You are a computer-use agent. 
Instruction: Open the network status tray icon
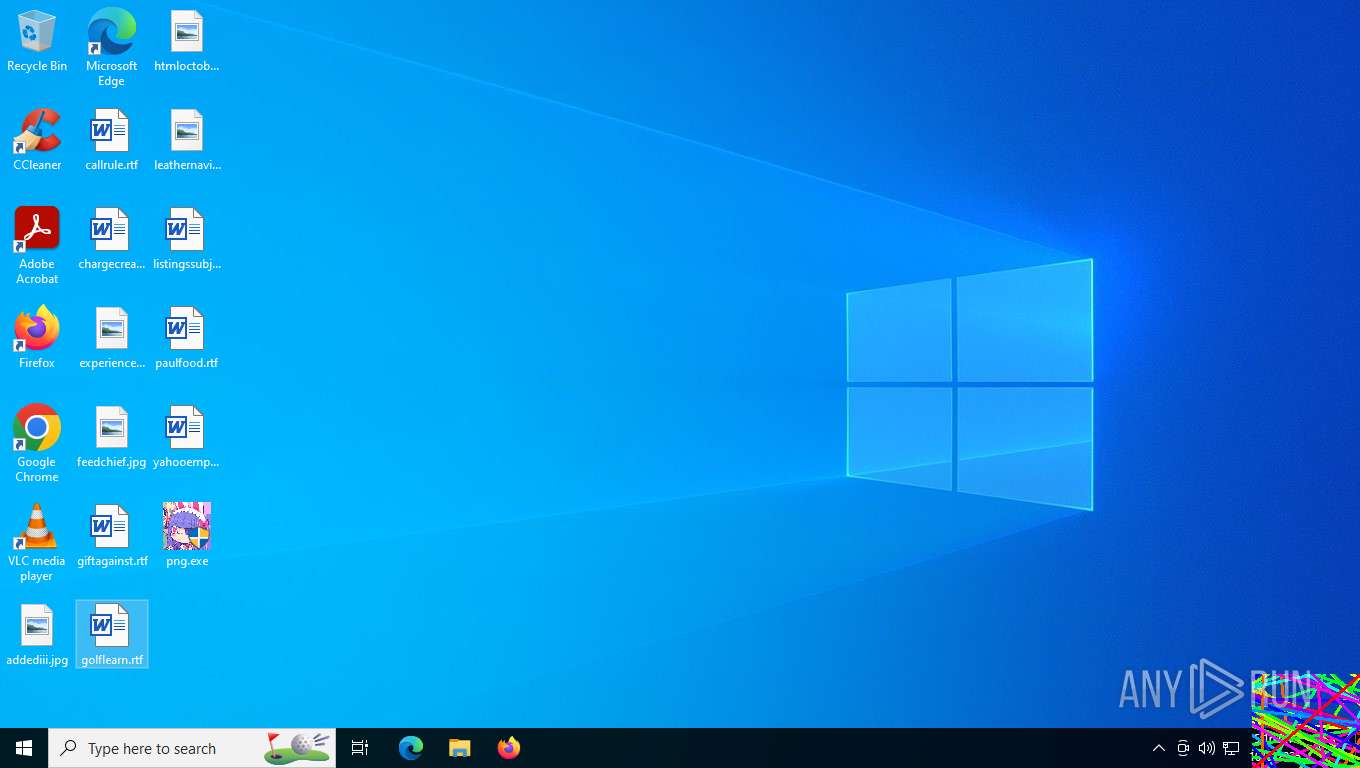coord(1231,748)
